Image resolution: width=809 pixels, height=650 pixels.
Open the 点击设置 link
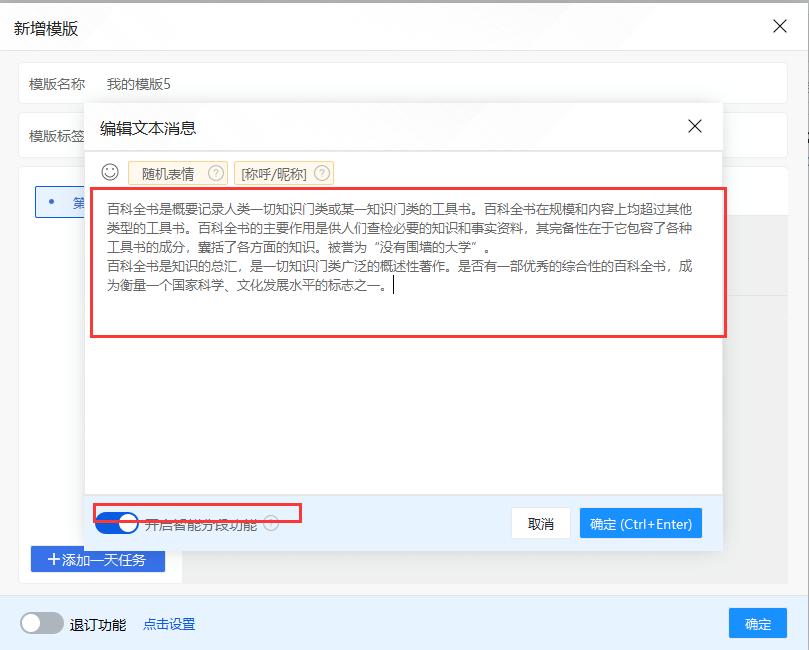point(169,624)
